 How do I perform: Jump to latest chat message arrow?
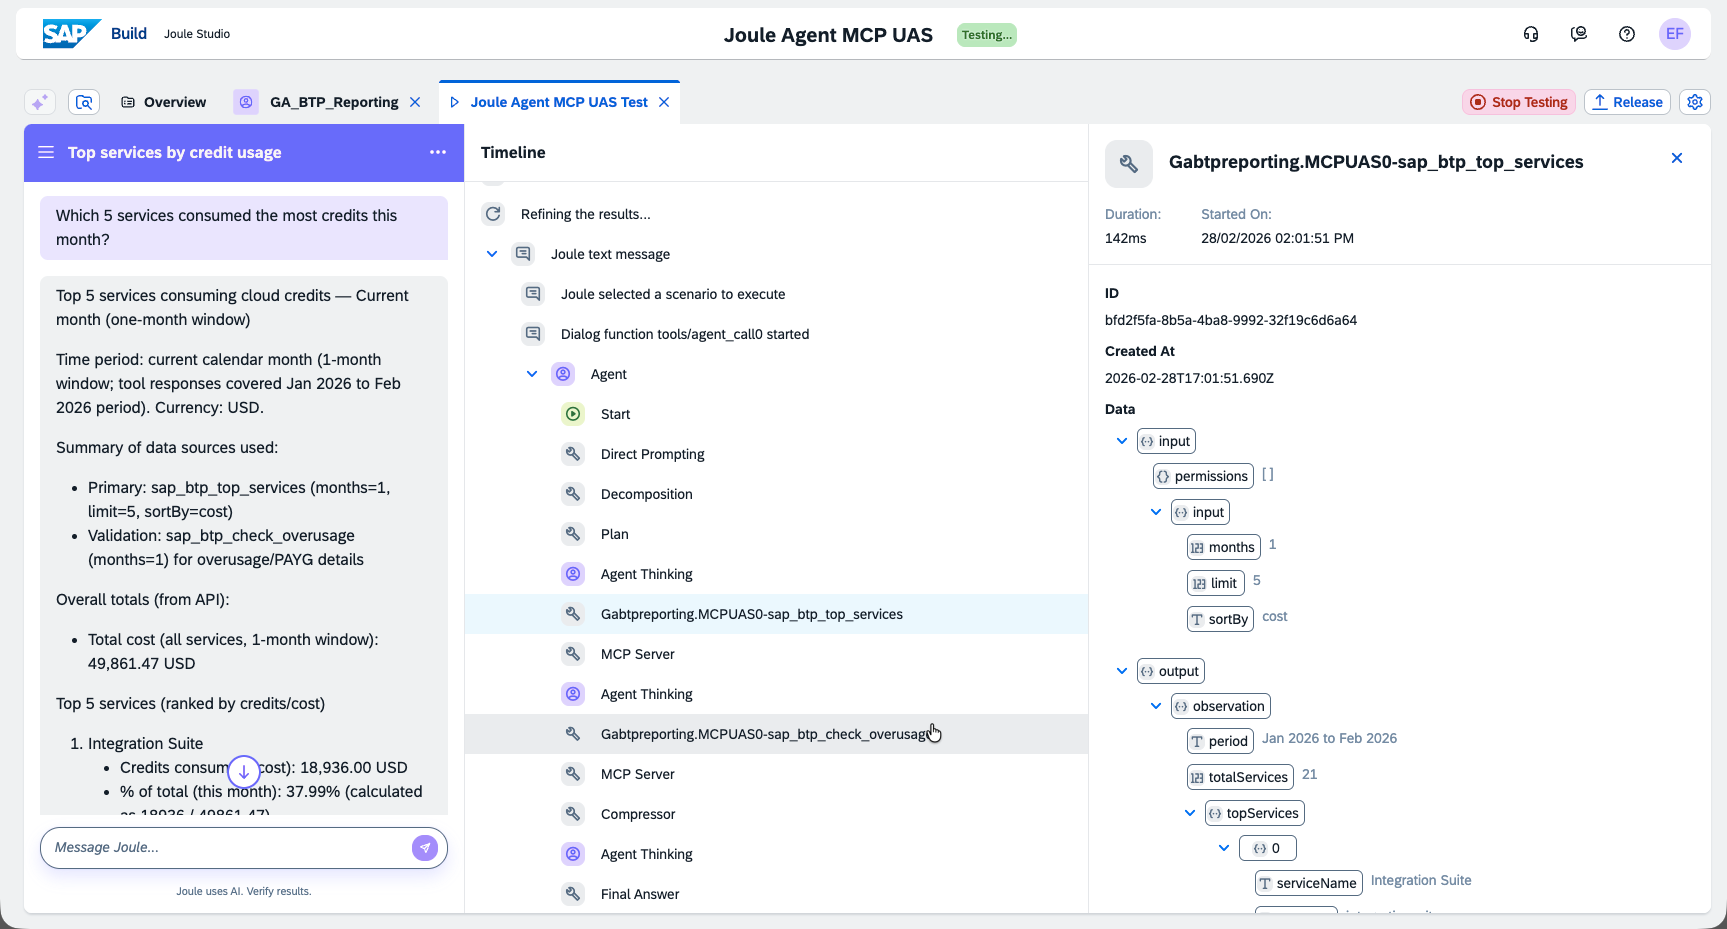244,772
